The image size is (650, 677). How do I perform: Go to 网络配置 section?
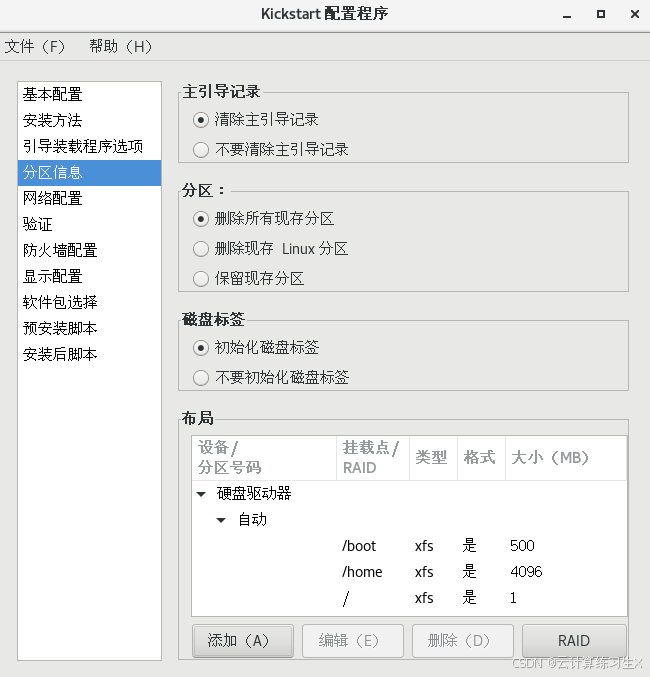(x=89, y=199)
